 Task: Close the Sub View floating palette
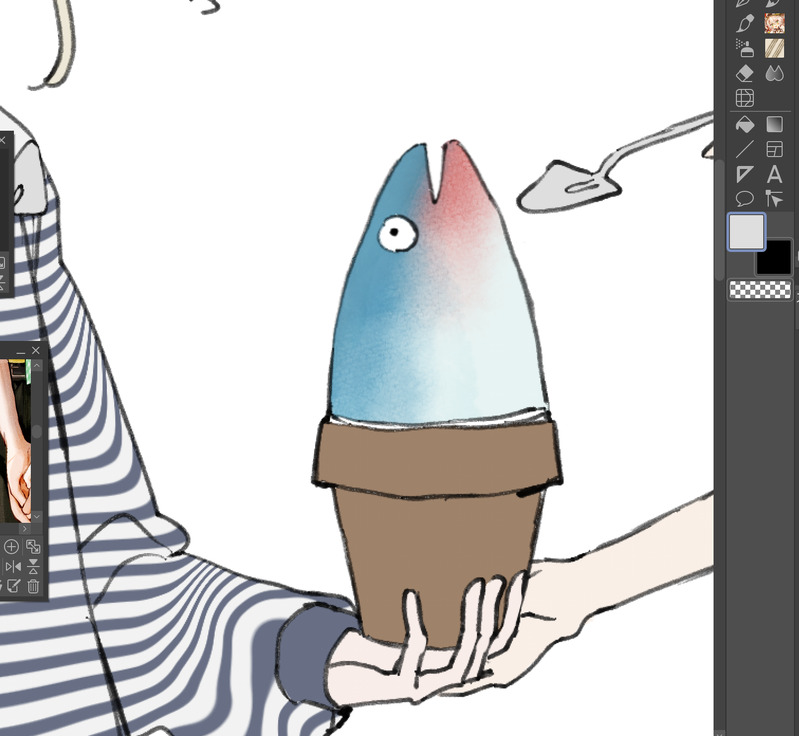pos(36,351)
